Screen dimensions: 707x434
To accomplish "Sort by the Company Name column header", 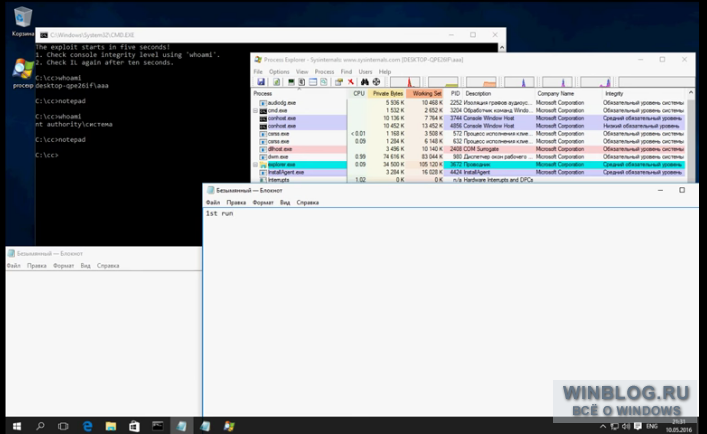I will (568, 93).
